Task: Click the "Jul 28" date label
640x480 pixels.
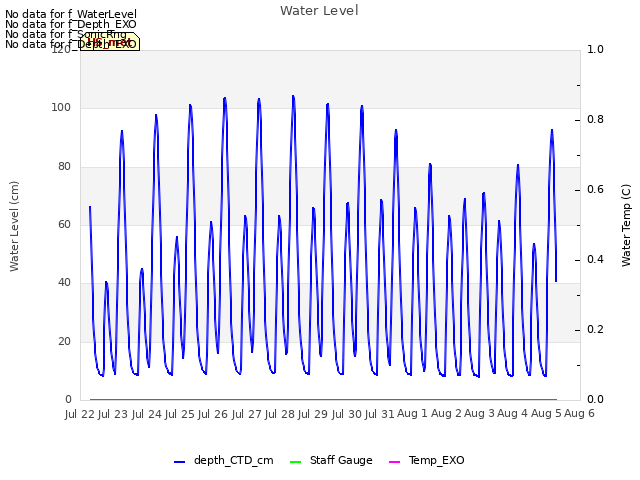Action: (x=279, y=414)
